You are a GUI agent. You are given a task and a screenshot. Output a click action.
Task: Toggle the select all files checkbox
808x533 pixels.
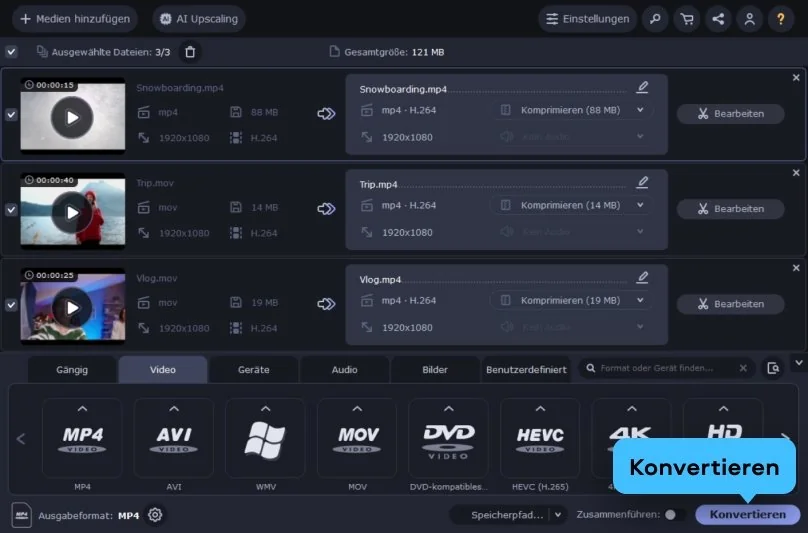[11, 52]
